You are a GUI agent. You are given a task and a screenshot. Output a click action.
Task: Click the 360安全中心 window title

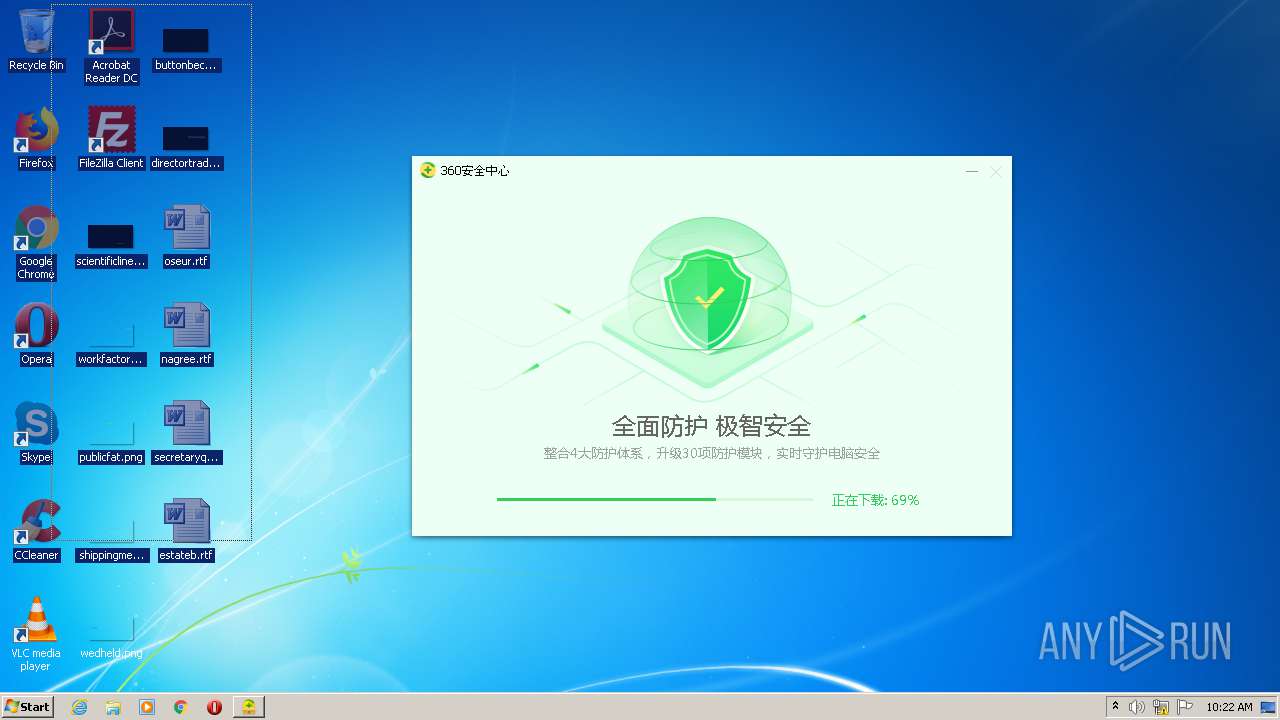tap(475, 171)
